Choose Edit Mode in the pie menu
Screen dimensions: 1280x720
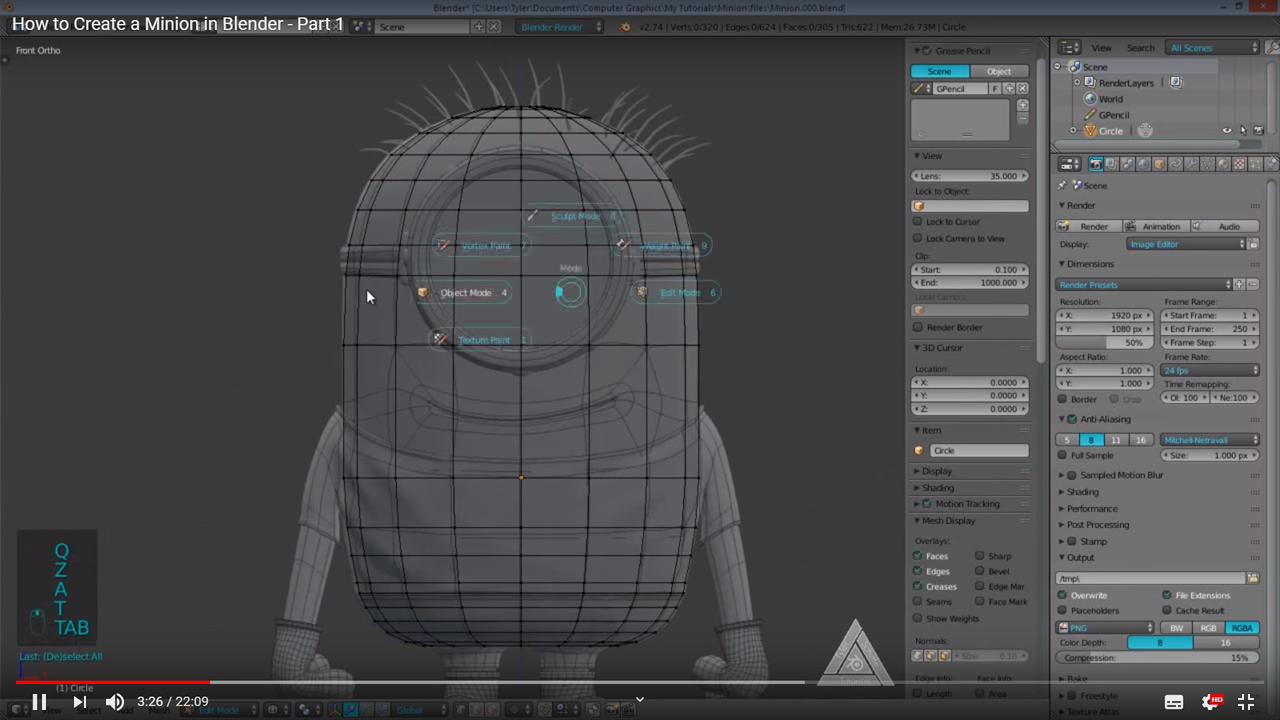point(677,293)
